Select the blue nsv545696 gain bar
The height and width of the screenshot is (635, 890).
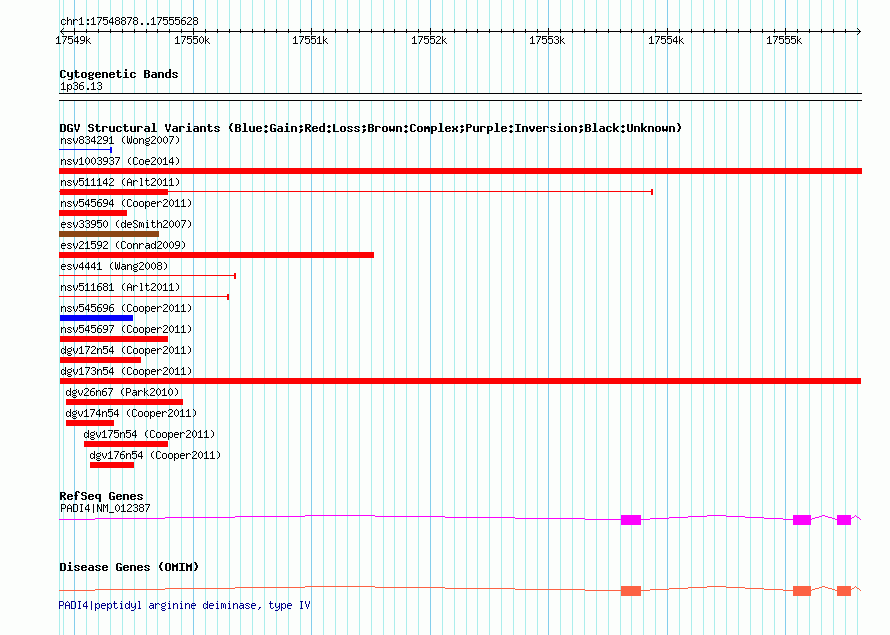pos(96,318)
